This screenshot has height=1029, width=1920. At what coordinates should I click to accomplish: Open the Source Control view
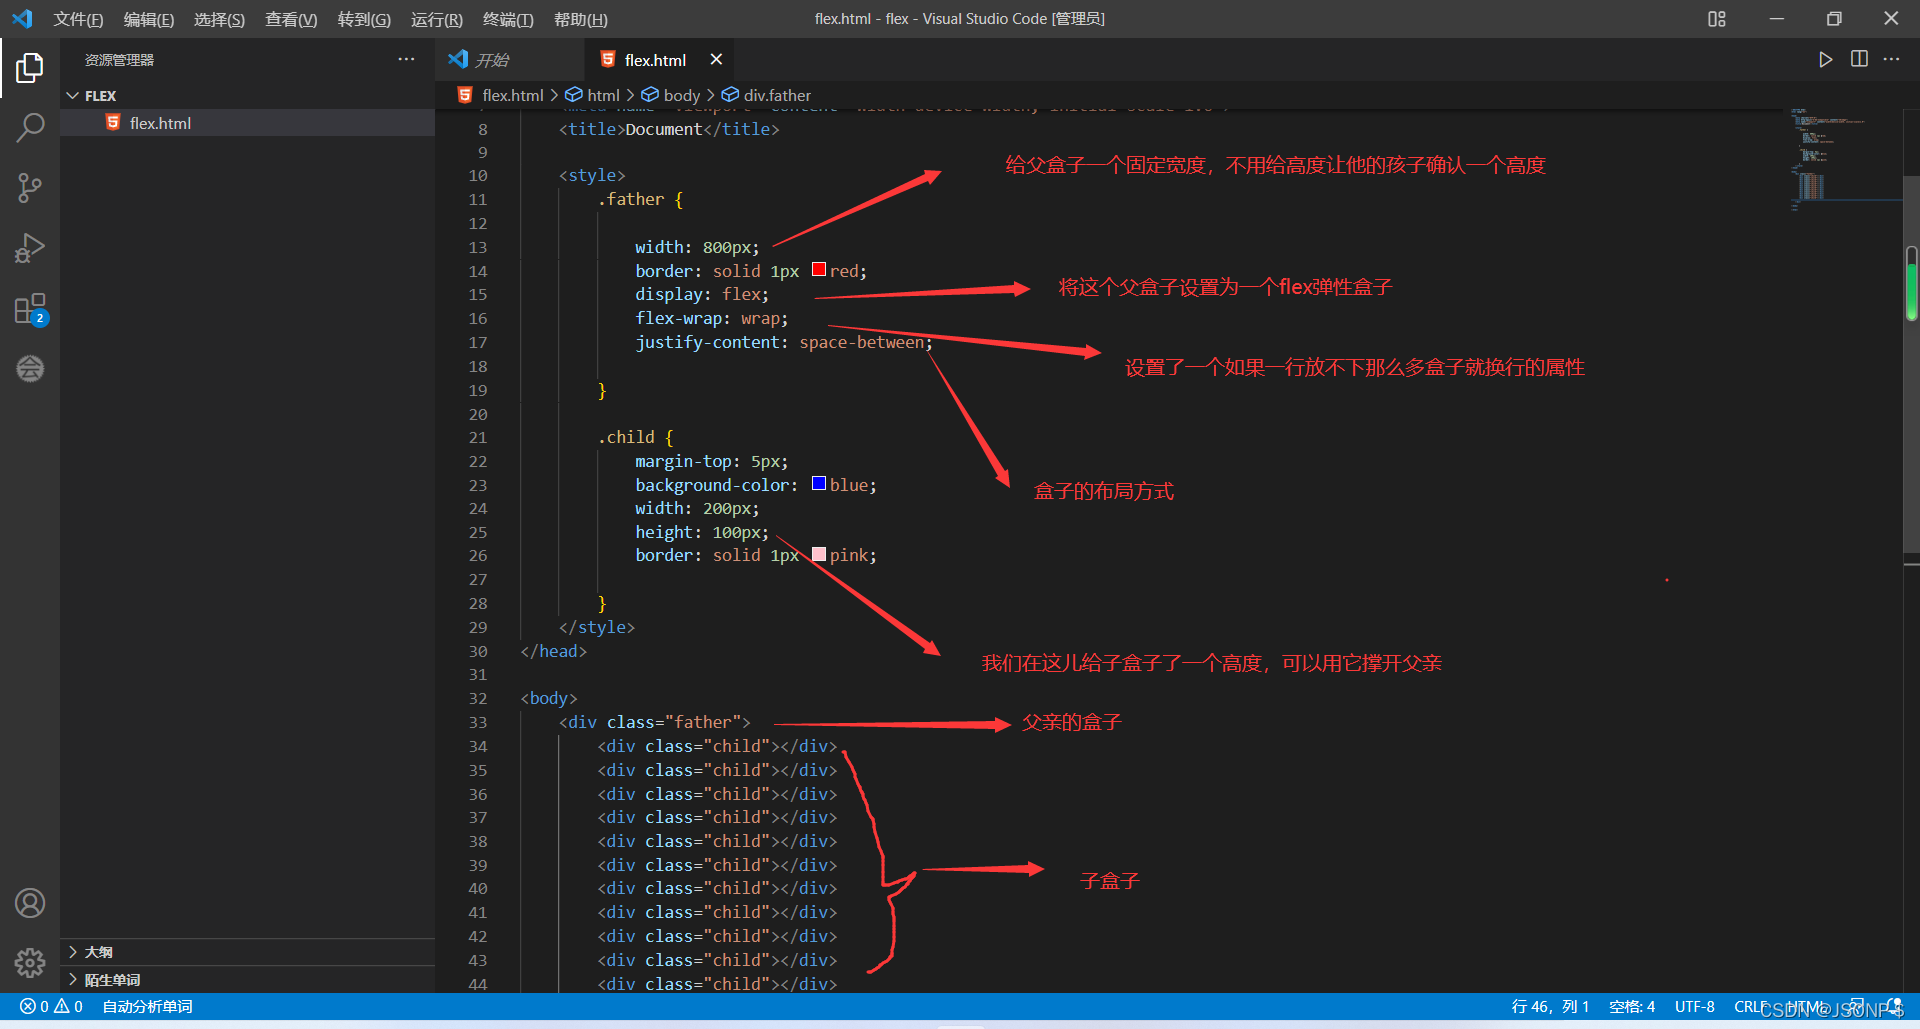pos(30,188)
